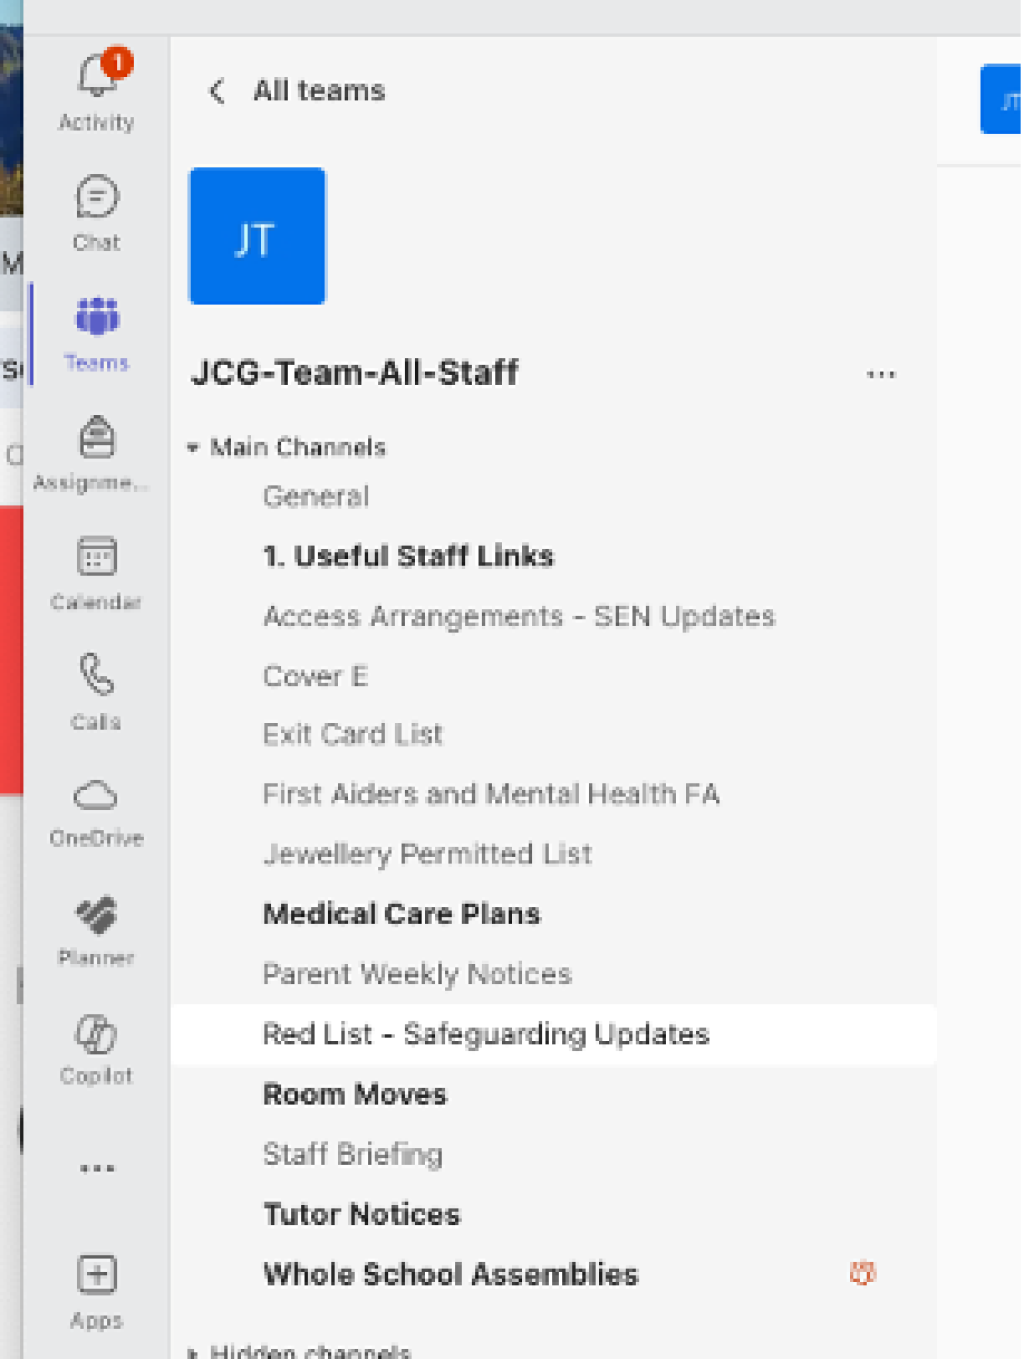Open more options for JCG-Team-All-Staff

880,375
